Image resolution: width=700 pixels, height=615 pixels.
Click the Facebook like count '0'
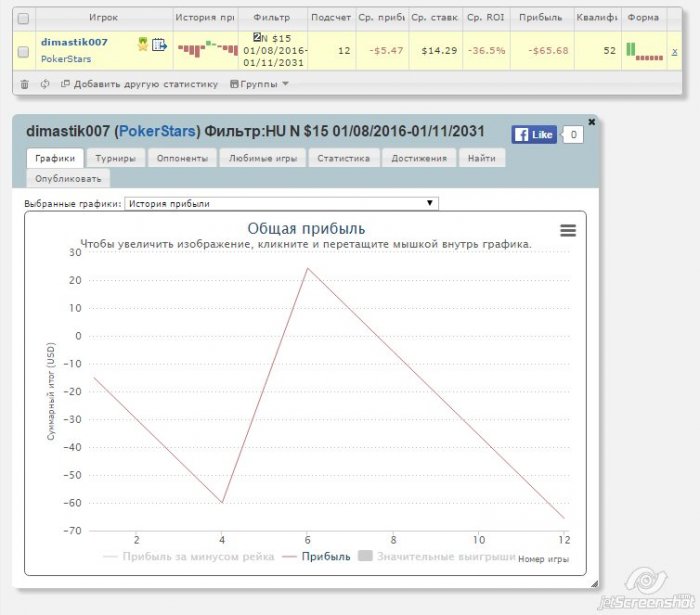(x=573, y=134)
